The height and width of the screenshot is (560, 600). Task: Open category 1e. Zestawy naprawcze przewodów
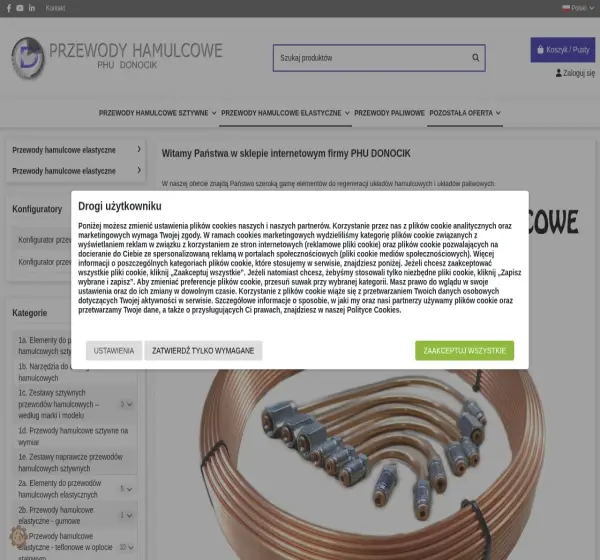[70, 462]
